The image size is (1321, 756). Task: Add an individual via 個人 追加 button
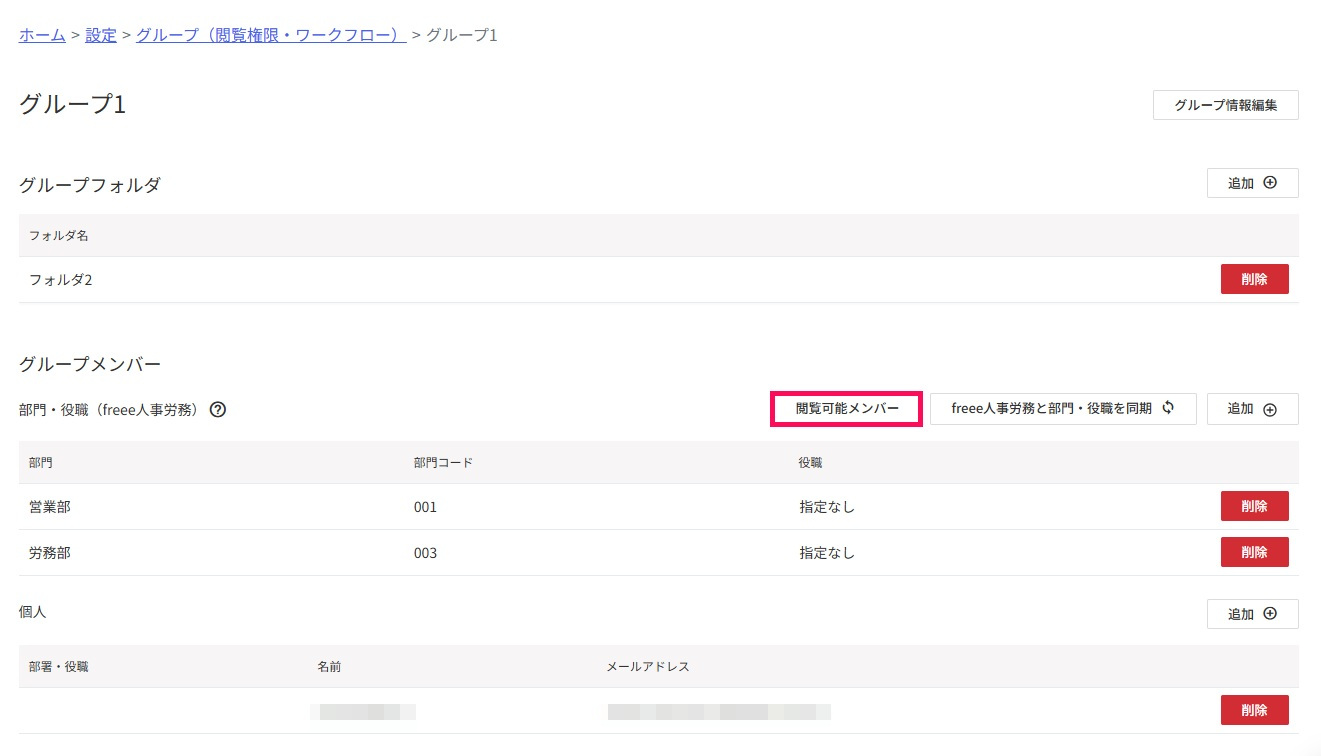tap(1253, 614)
